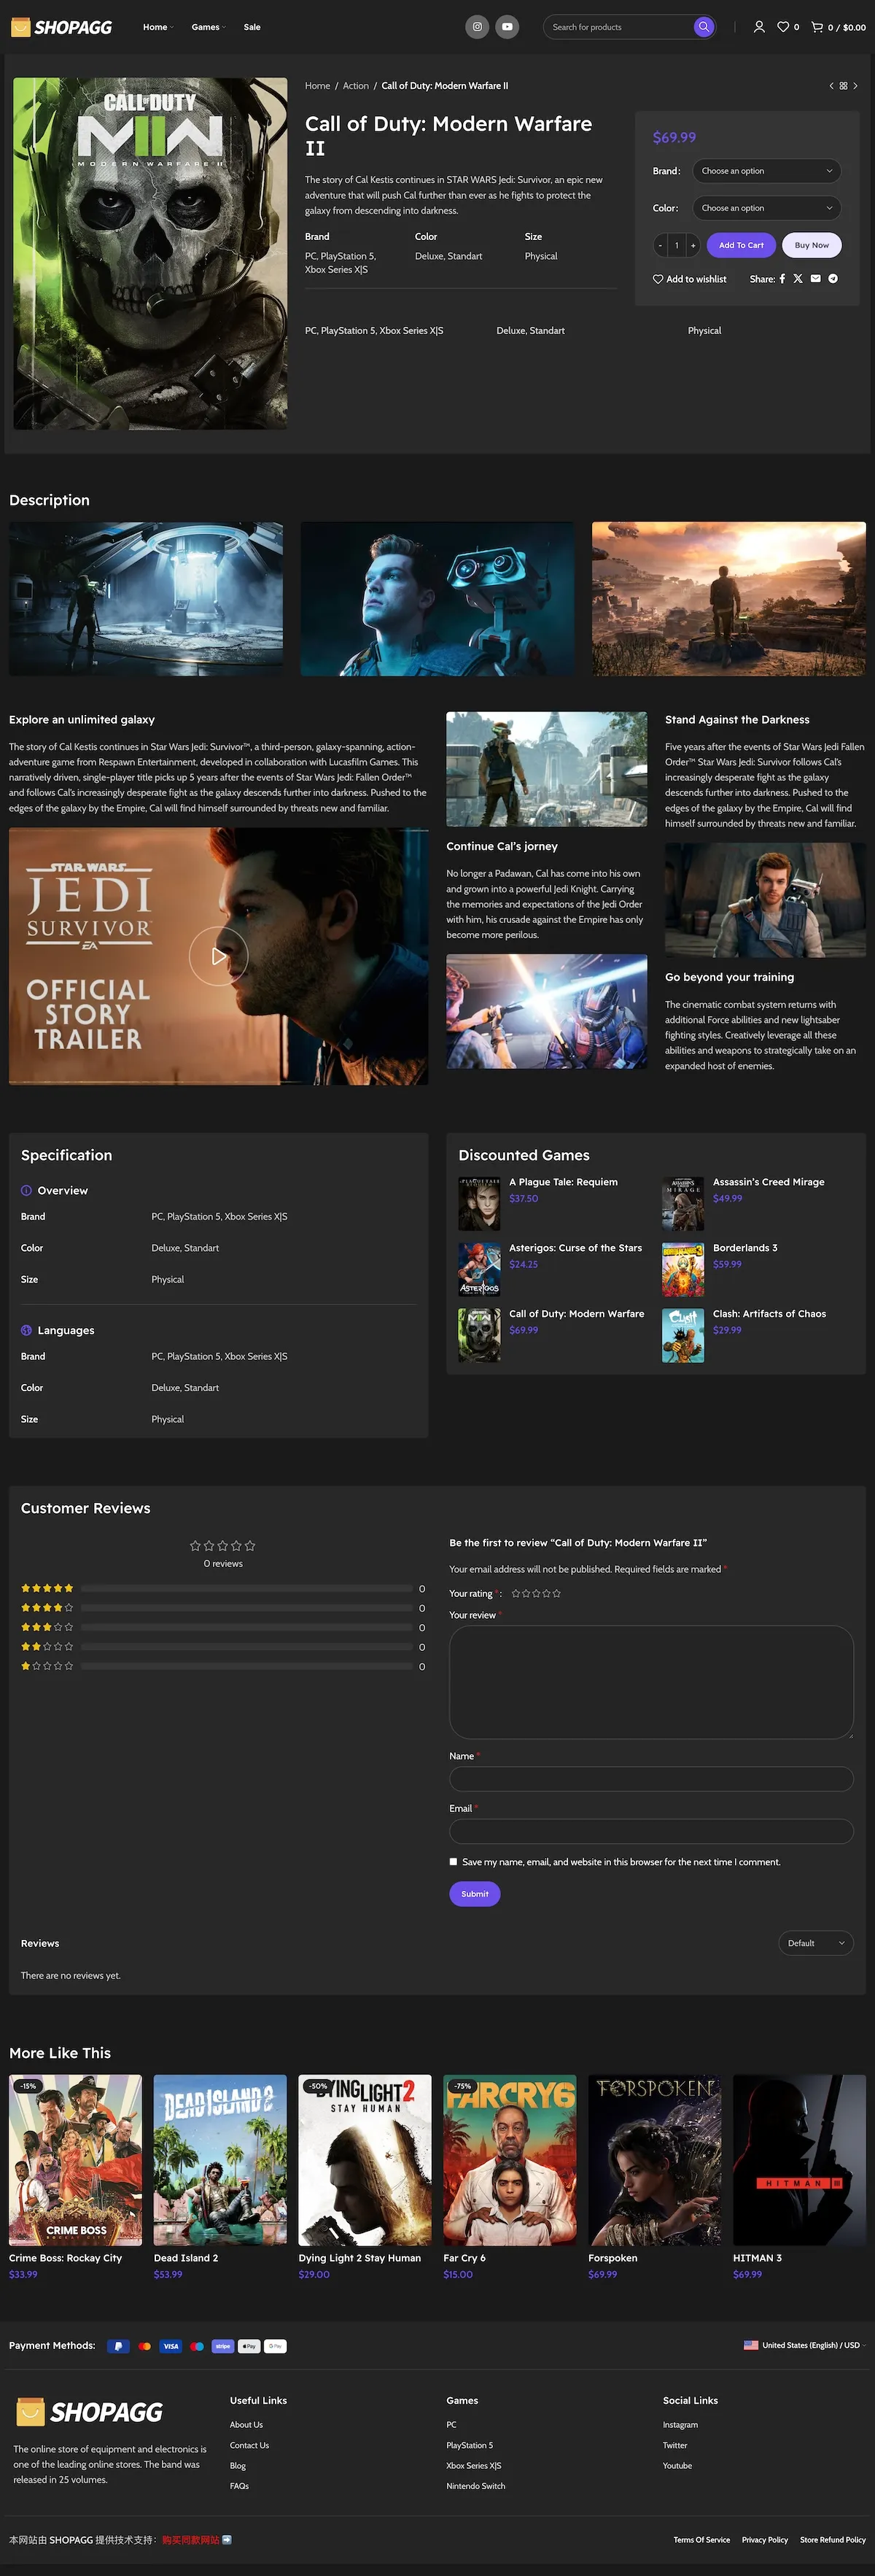Click the Google Pay payment icon
Screen dimensions: 875x2576
click(275, 2346)
